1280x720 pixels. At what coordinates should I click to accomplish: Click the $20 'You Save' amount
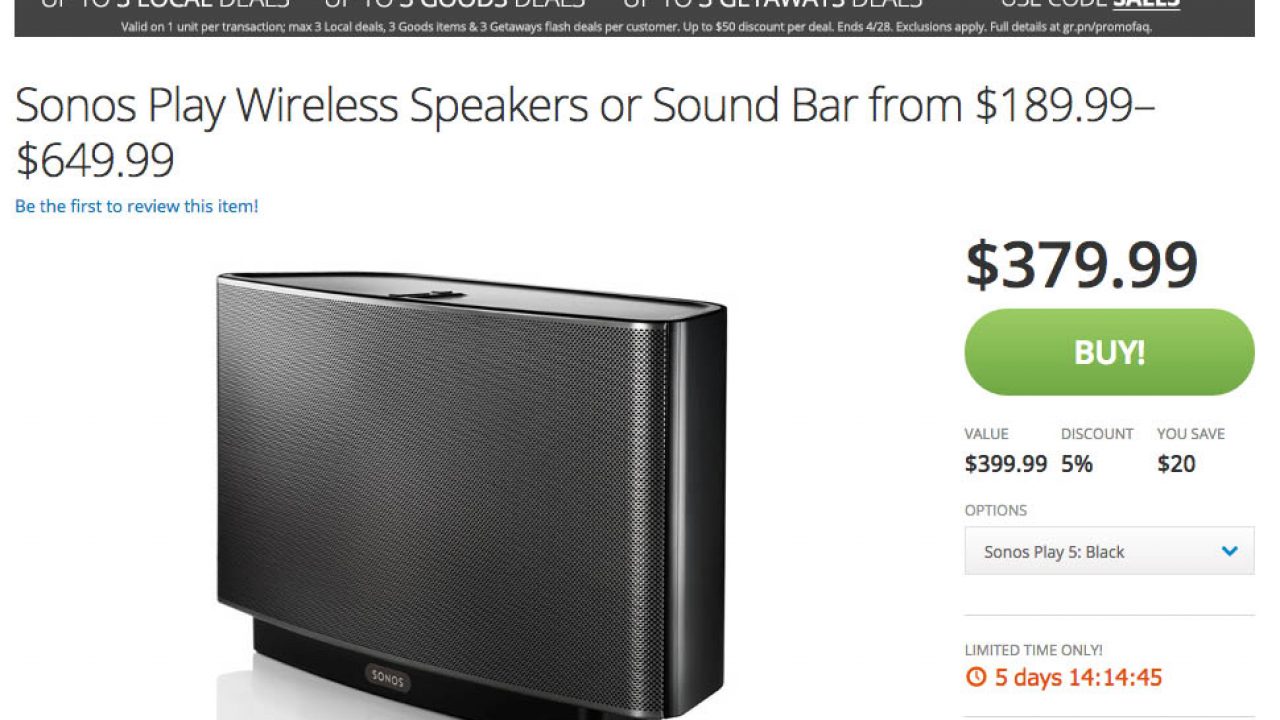[1176, 464]
